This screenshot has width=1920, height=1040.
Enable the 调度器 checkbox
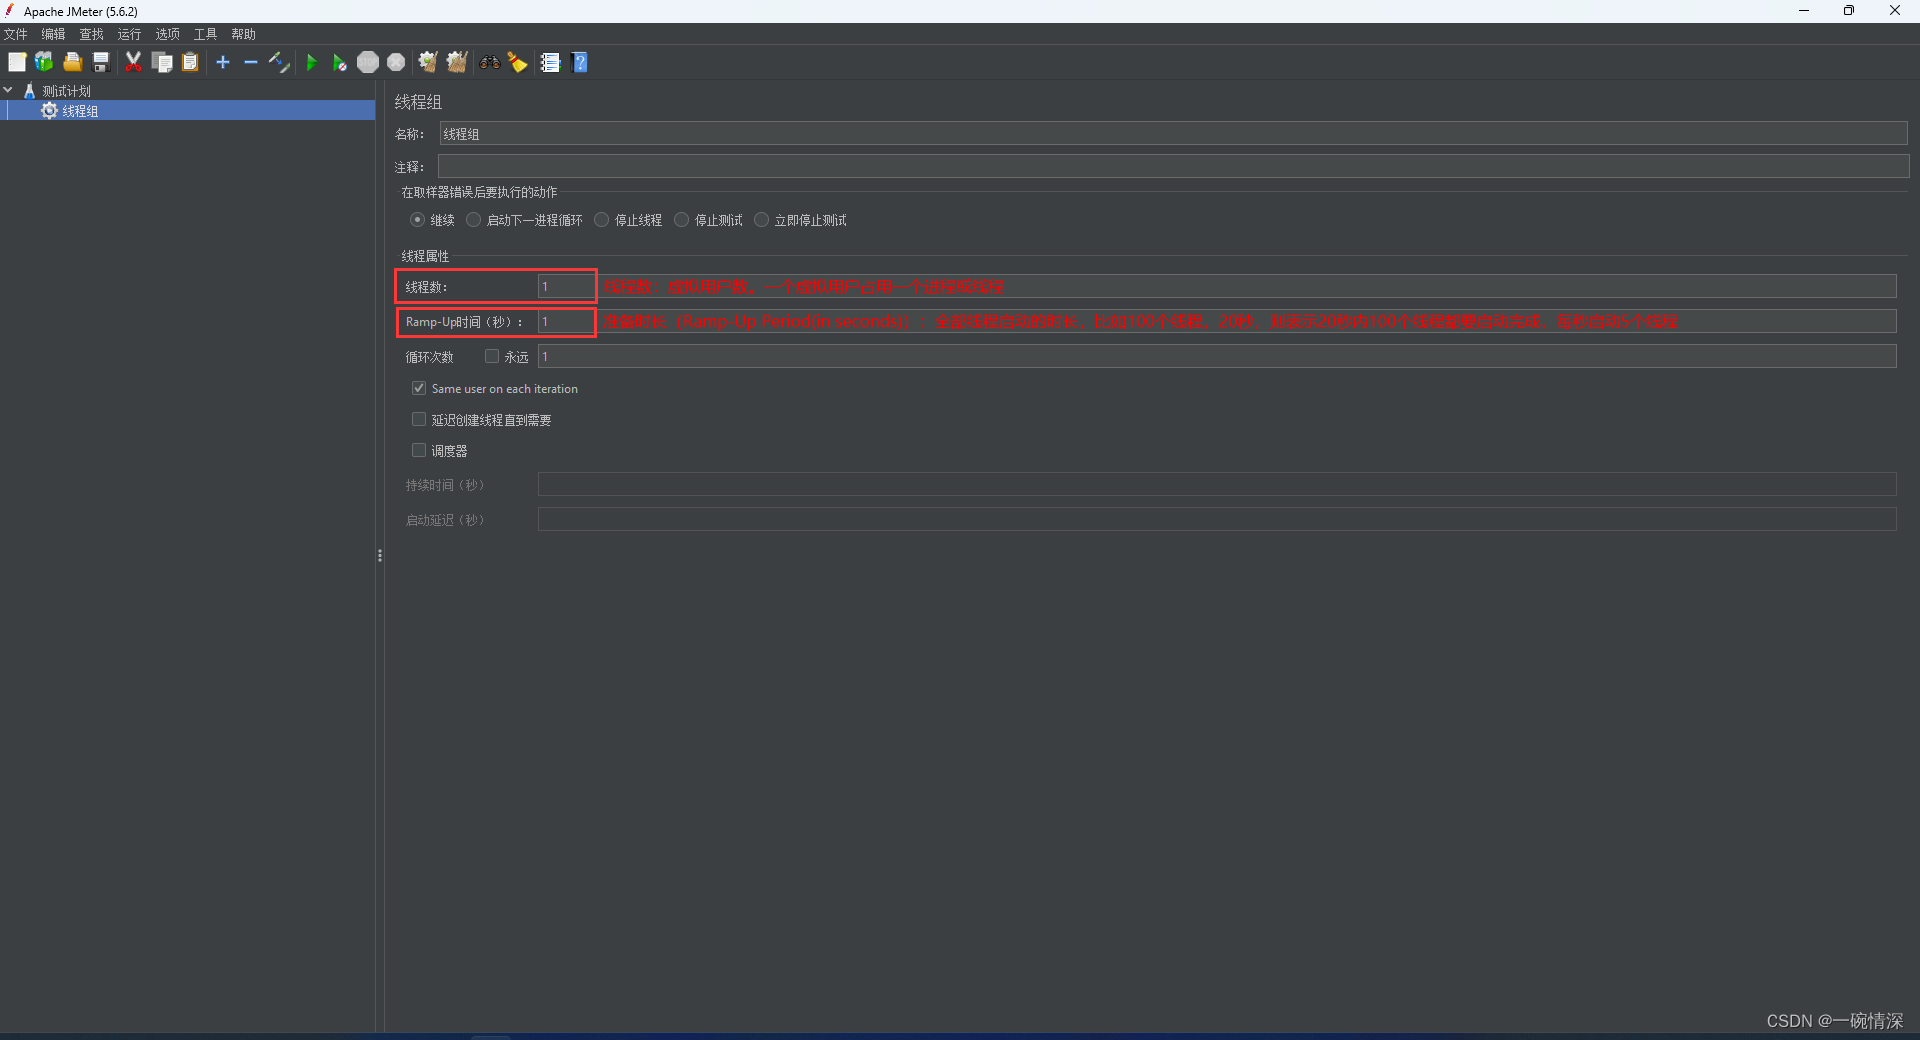point(419,450)
